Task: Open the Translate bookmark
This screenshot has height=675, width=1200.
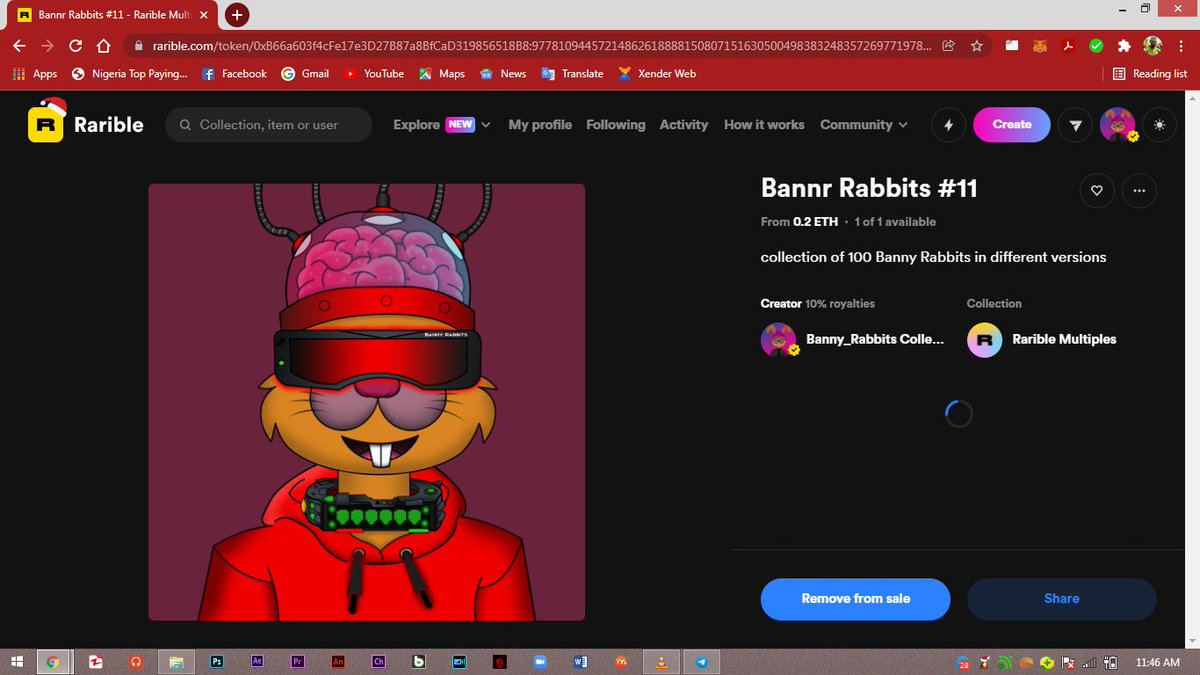Action: click(573, 74)
